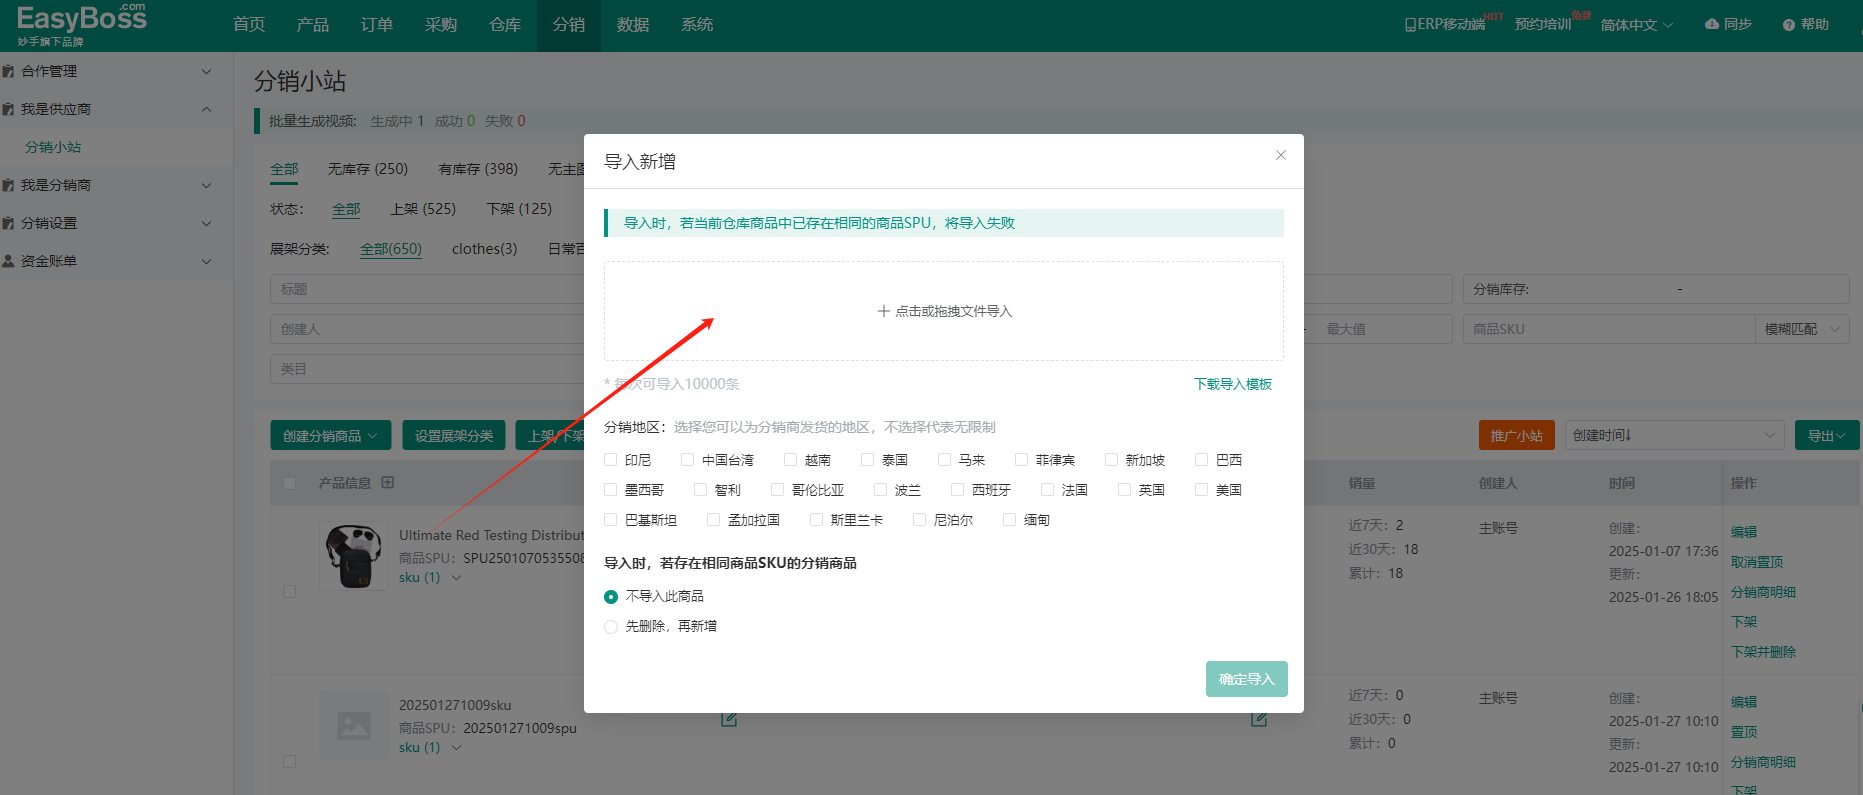Select 不导入此商品 radio option

[x=611, y=597]
